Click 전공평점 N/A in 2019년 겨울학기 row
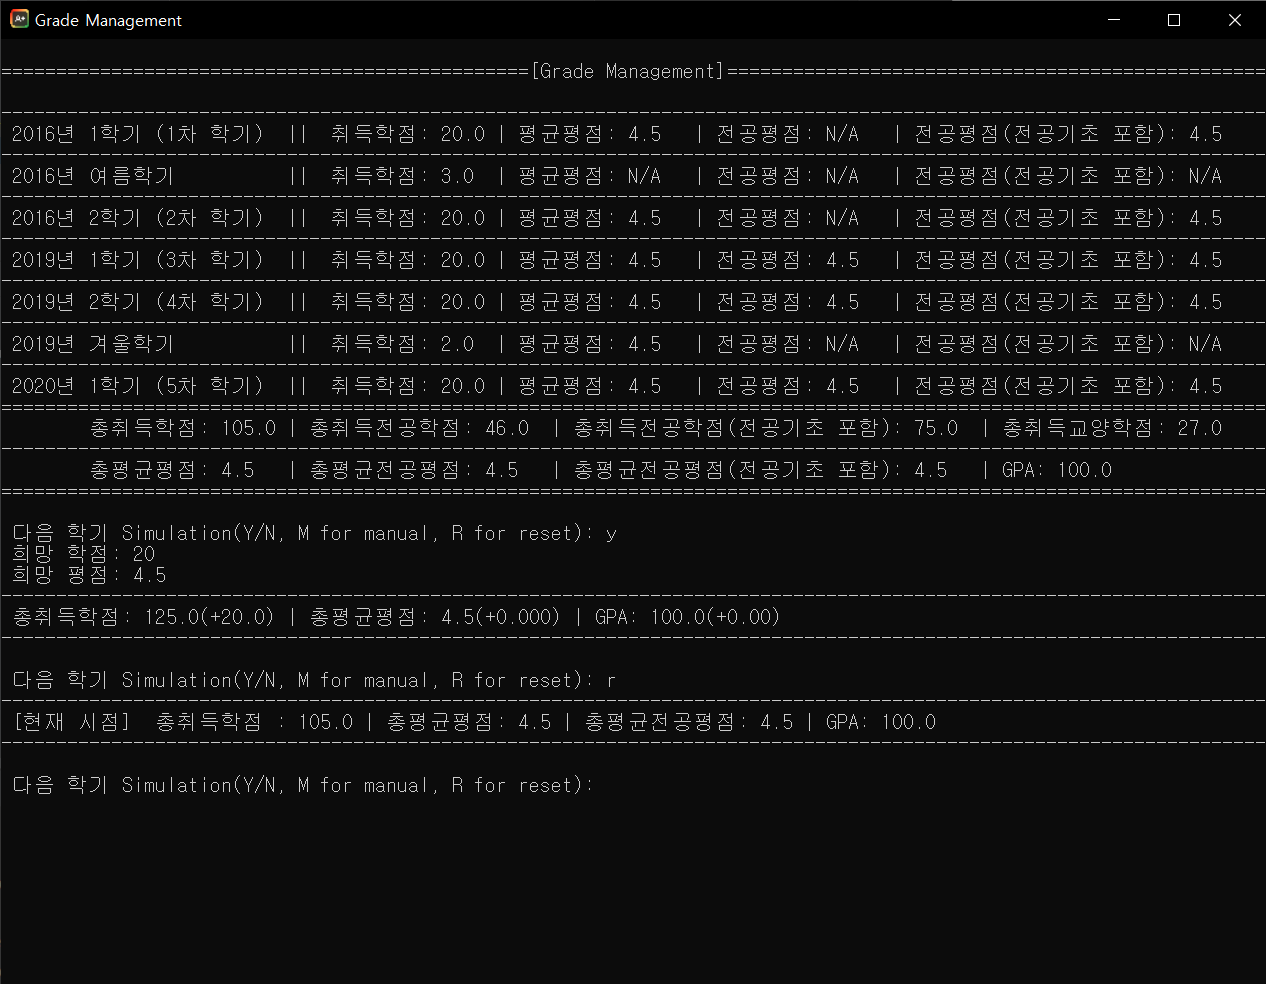This screenshot has height=984, width=1266. tap(787, 344)
